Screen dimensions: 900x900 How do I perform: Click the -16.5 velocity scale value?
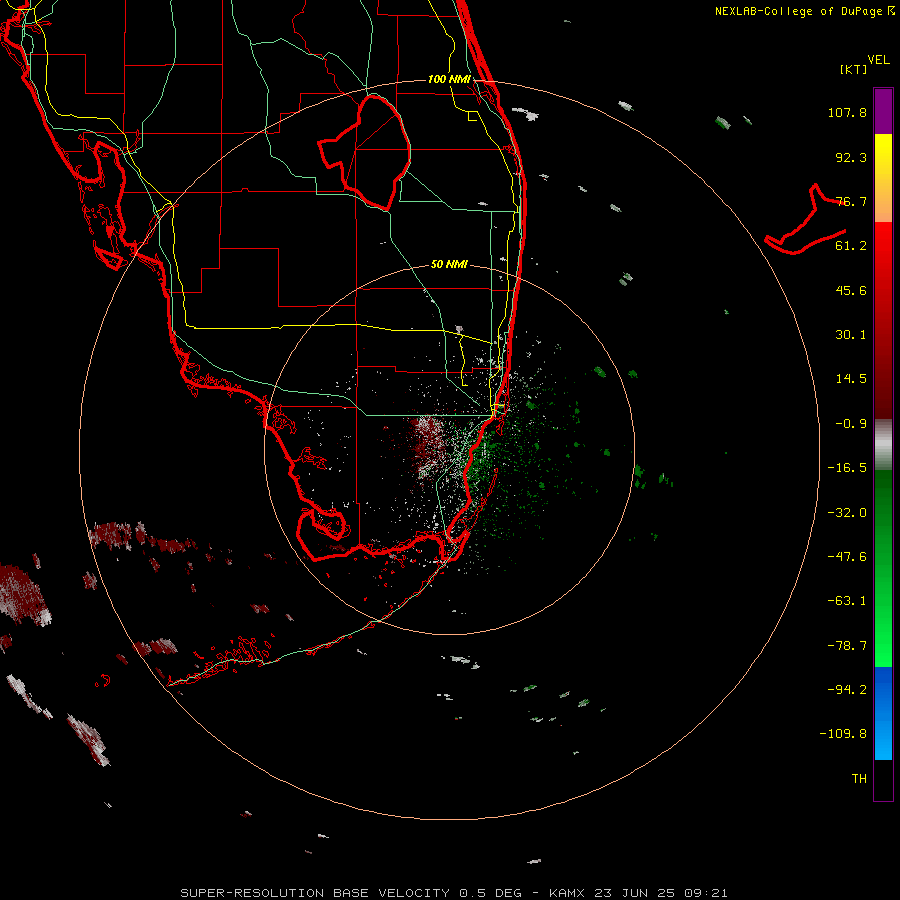click(847, 468)
